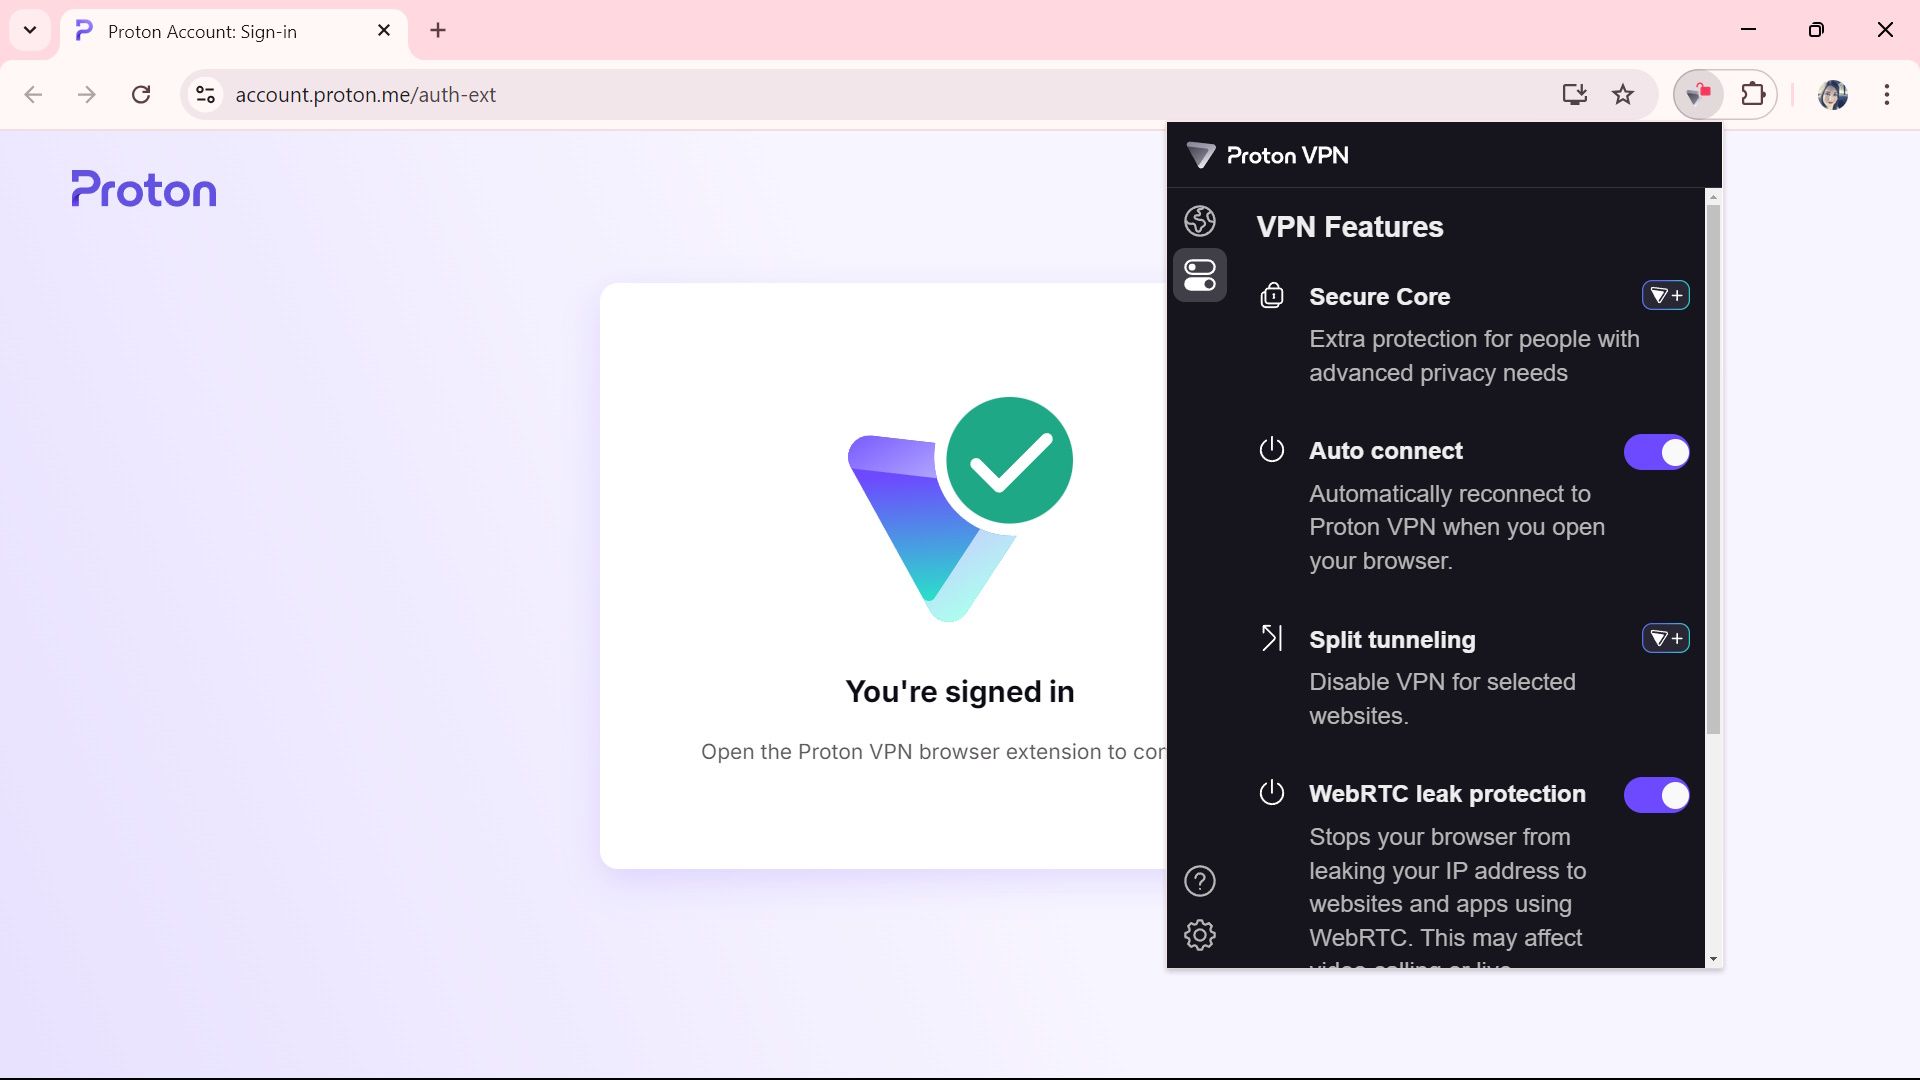Open the tab search dropdown arrow

30,30
